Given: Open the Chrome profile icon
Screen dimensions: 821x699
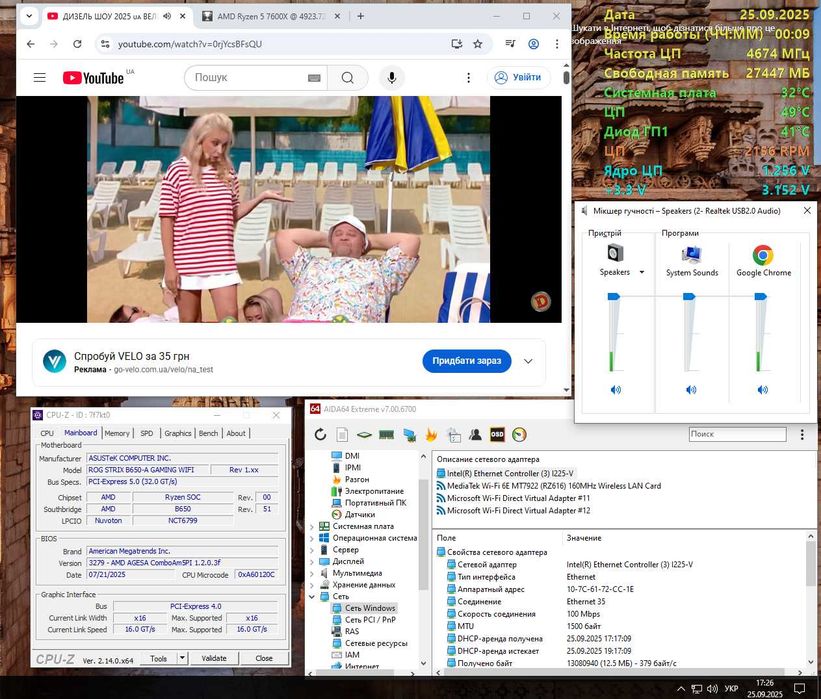Looking at the screenshot, I should (534, 44).
